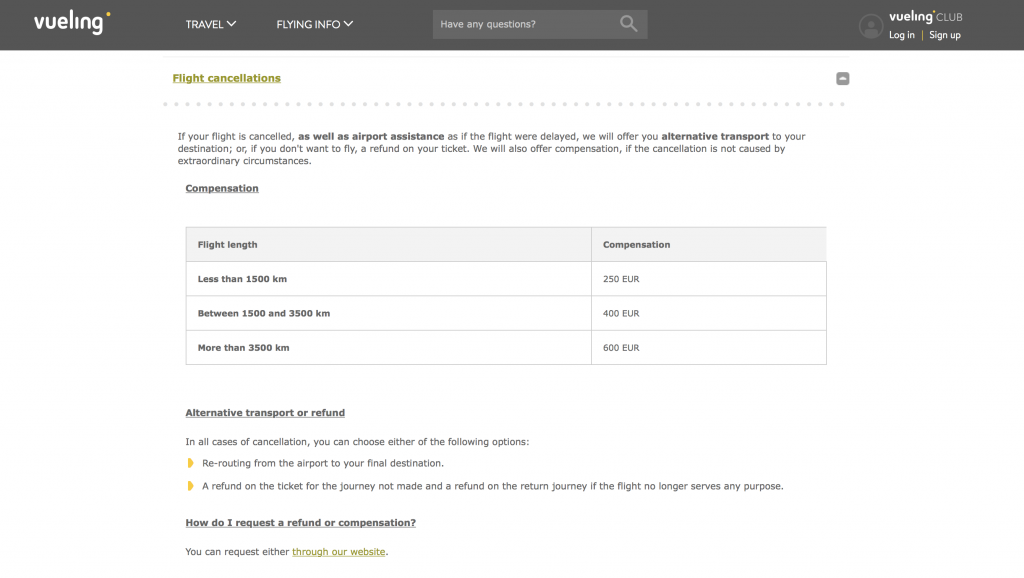This screenshot has height=578, width=1024.
Task: Open the TRAVEL dropdown menu
Action: click(211, 24)
